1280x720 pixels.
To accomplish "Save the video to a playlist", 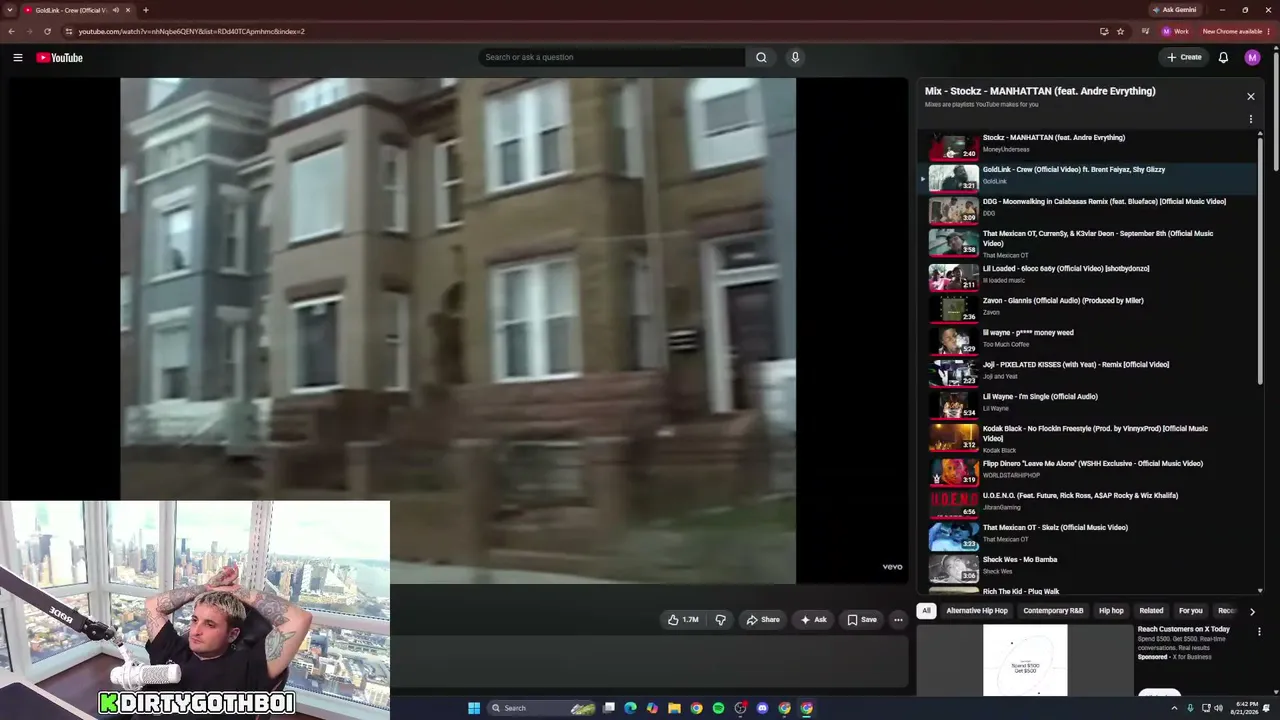I will coord(861,620).
